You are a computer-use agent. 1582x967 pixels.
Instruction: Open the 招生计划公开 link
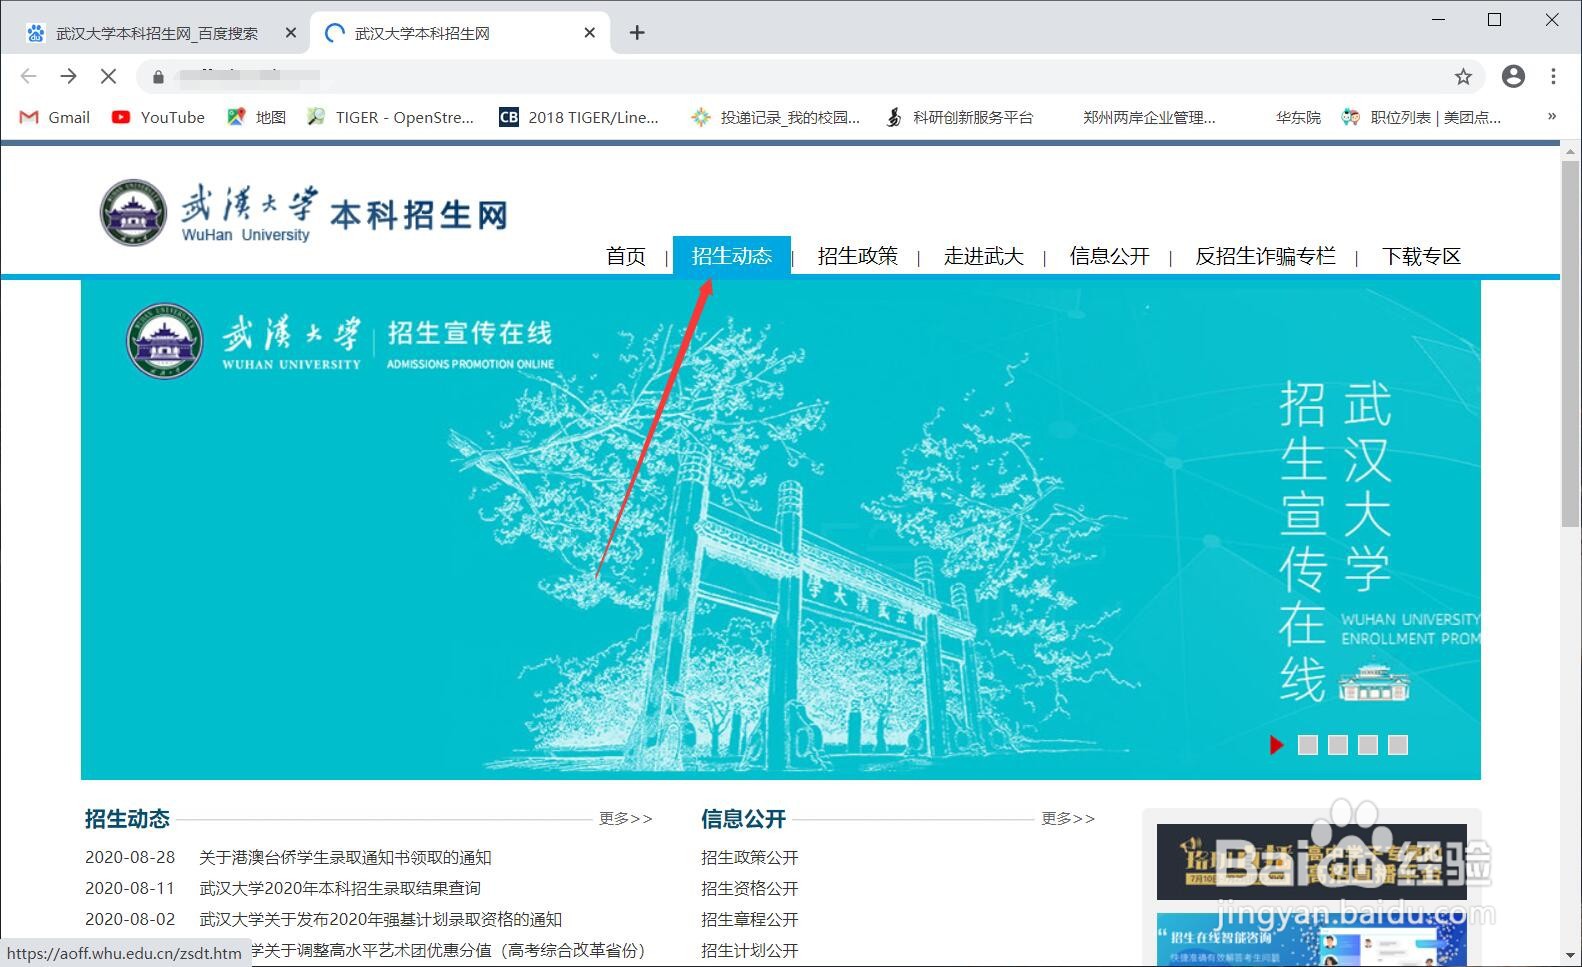click(x=750, y=950)
